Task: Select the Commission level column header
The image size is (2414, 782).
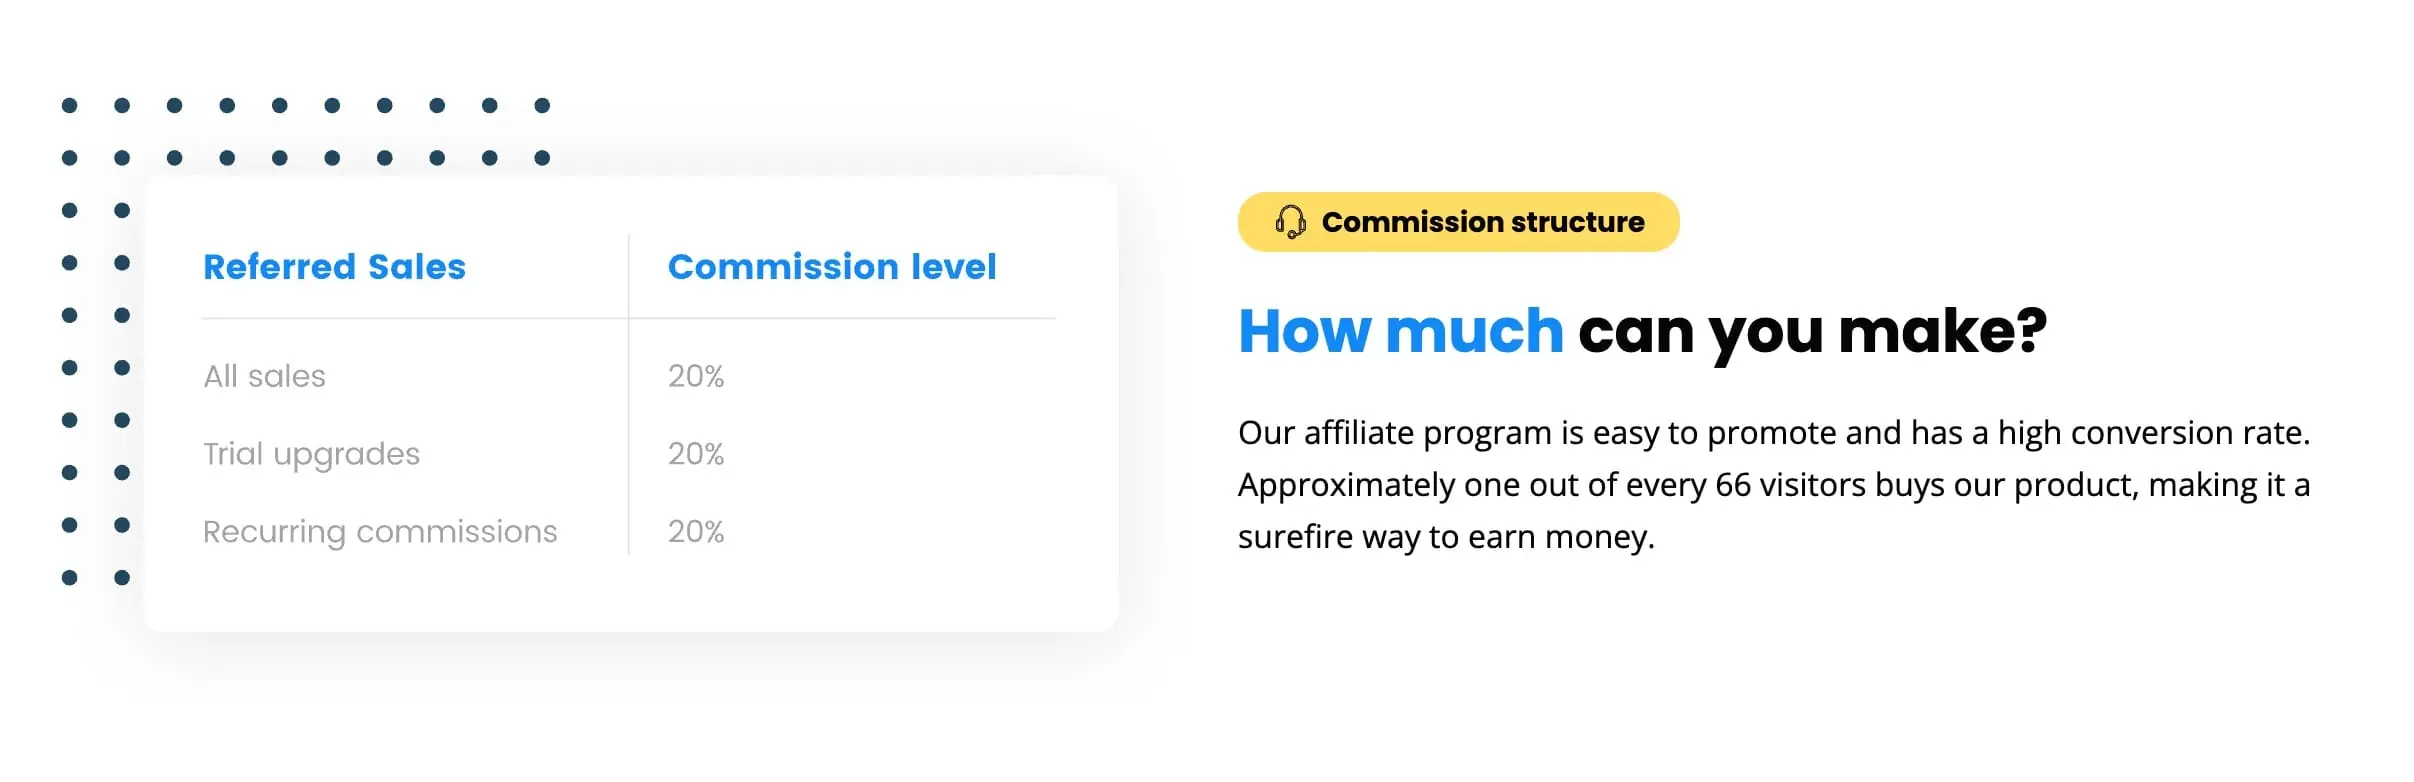Action: point(831,267)
